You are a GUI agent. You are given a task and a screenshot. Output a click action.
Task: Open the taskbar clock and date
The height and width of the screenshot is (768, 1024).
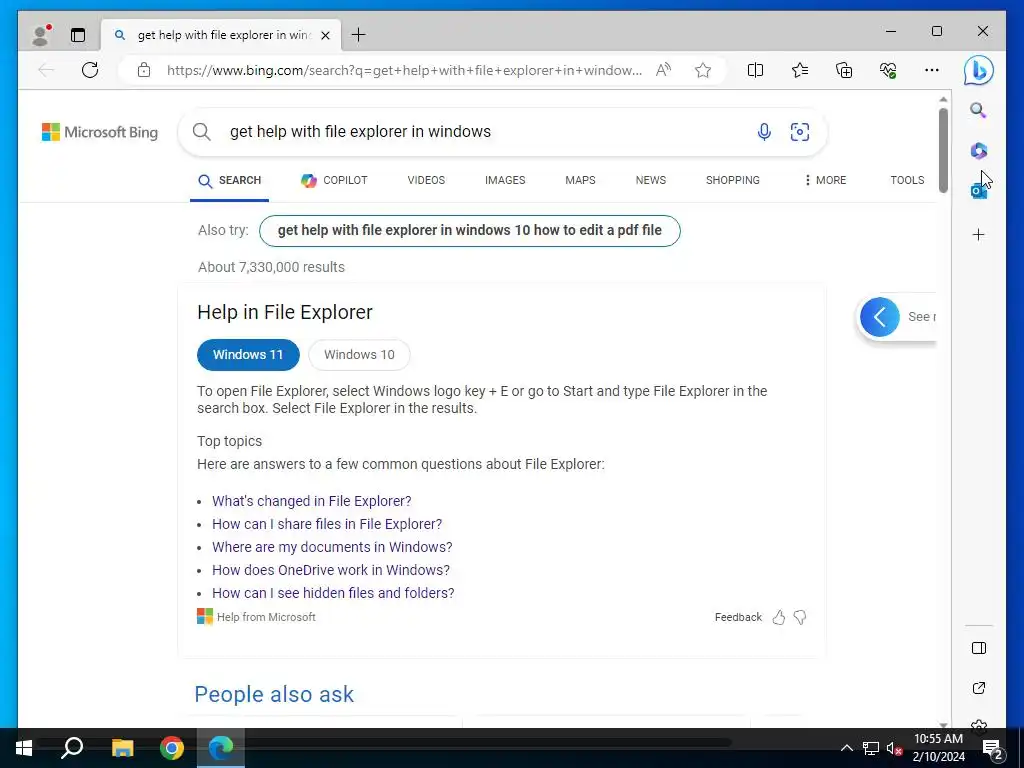pyautogui.click(x=938, y=748)
